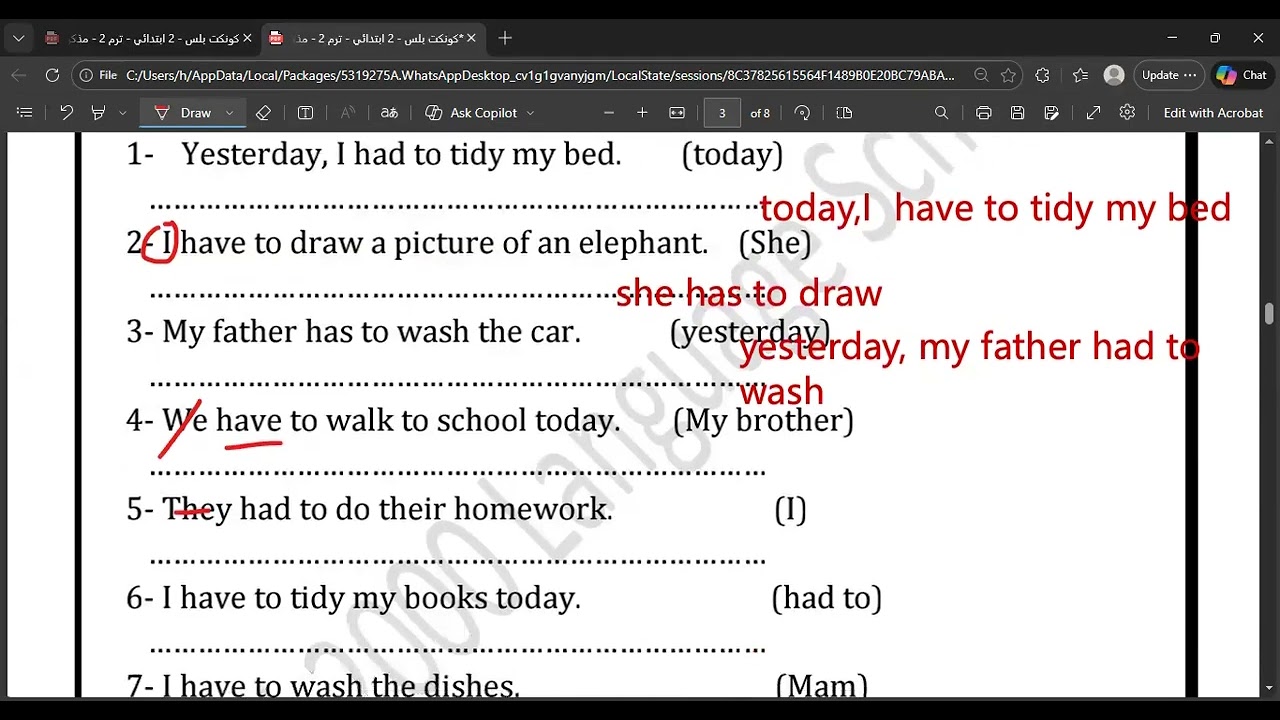The image size is (1280, 720).
Task: Open a new browser tab
Action: coord(505,38)
